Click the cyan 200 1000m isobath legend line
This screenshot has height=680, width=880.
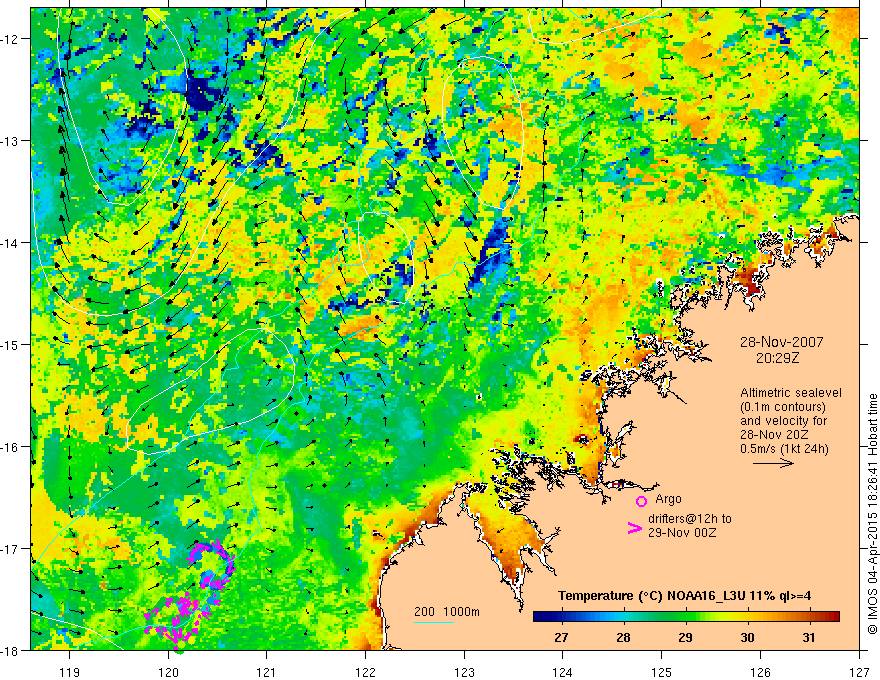click(434, 622)
